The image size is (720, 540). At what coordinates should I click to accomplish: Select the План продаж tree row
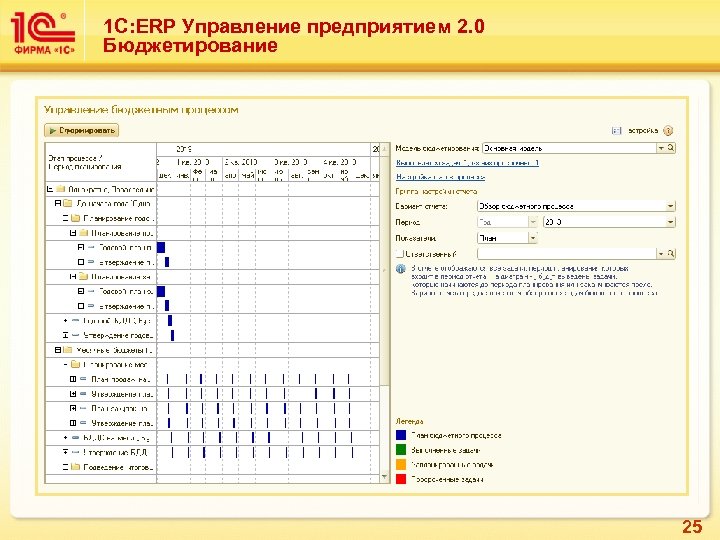[x=101, y=379]
